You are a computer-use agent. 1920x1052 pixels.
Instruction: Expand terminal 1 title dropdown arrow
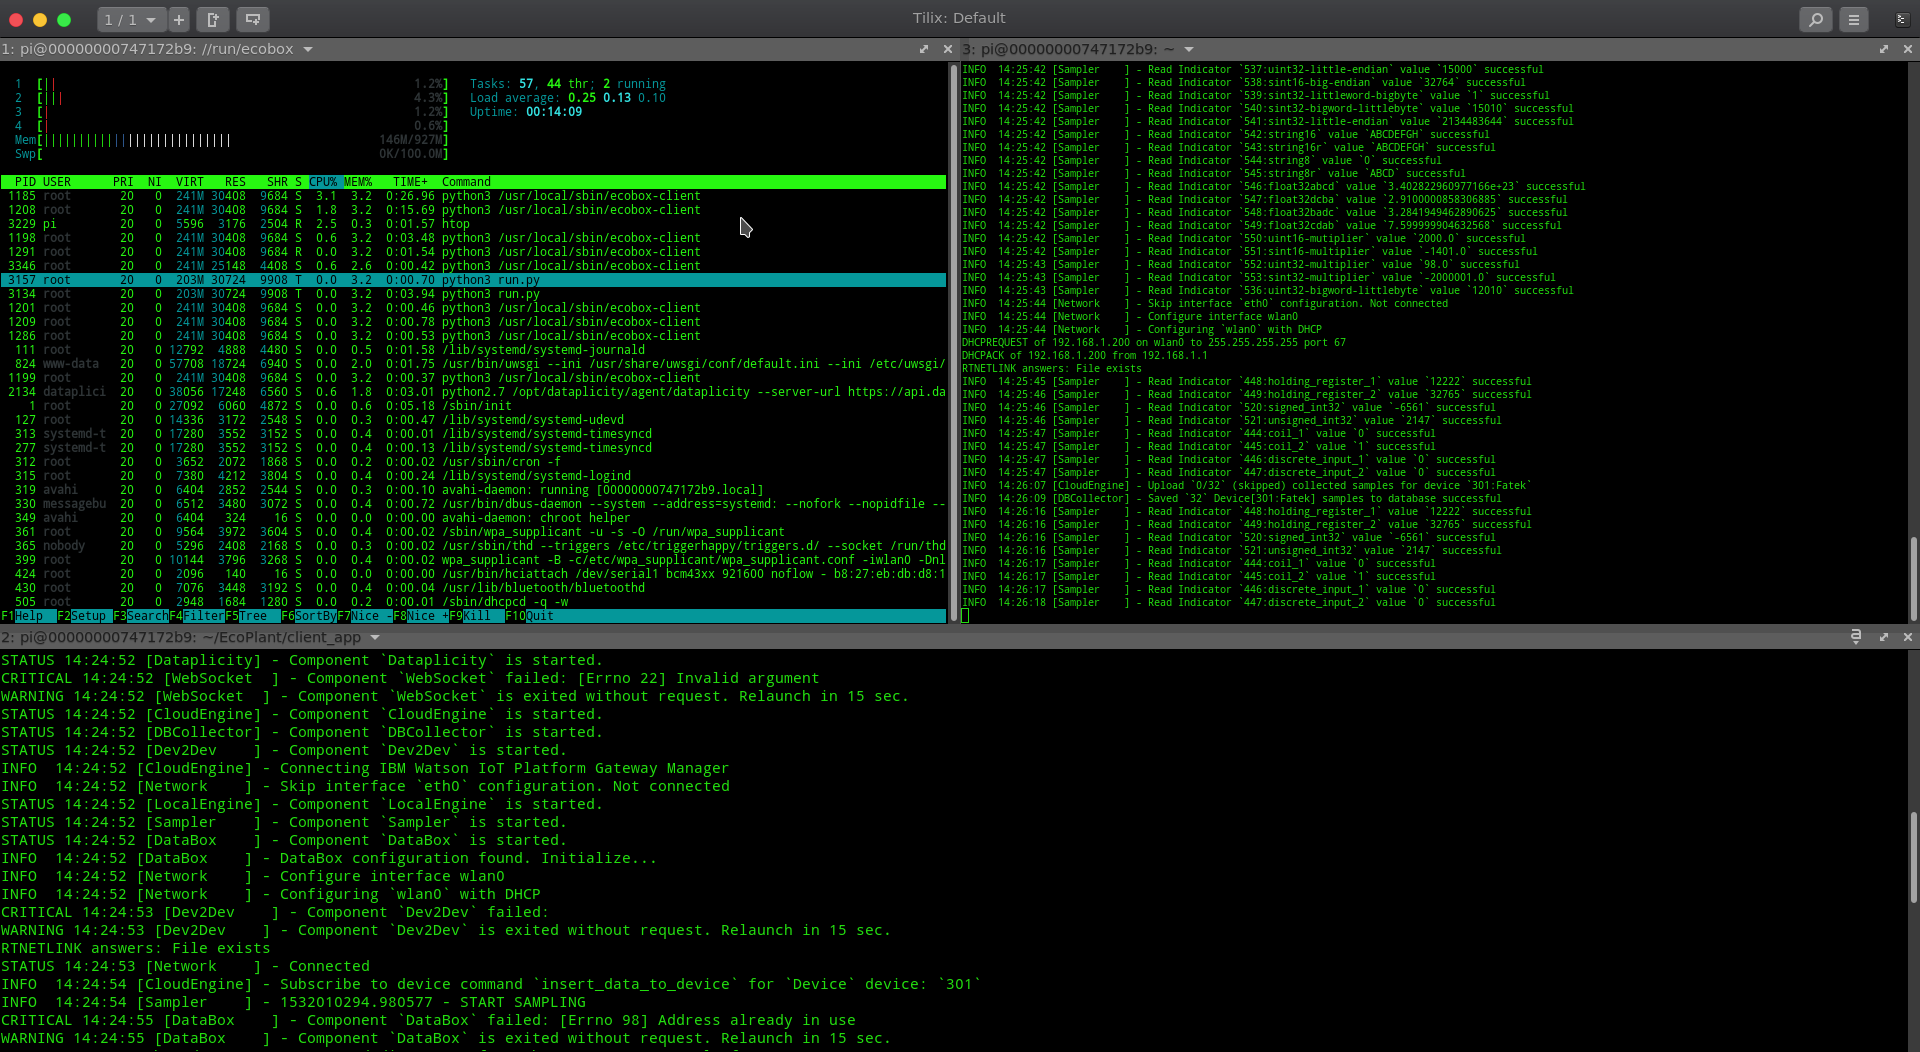(308, 49)
